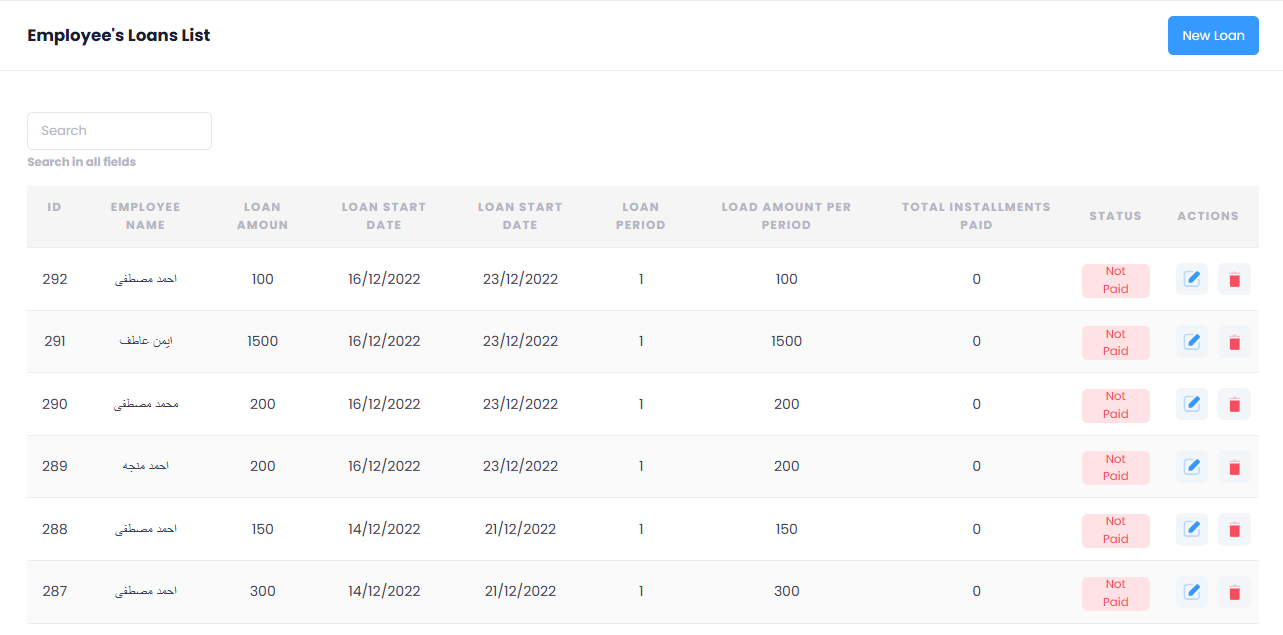Sort by Loan Period column header

tap(640, 216)
